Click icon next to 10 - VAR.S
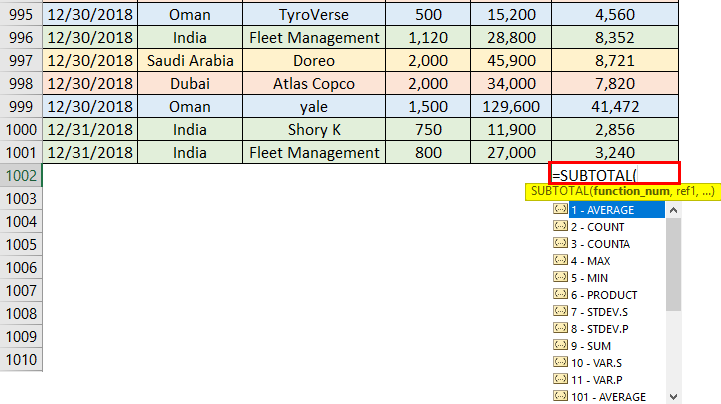721x404 pixels. point(560,363)
